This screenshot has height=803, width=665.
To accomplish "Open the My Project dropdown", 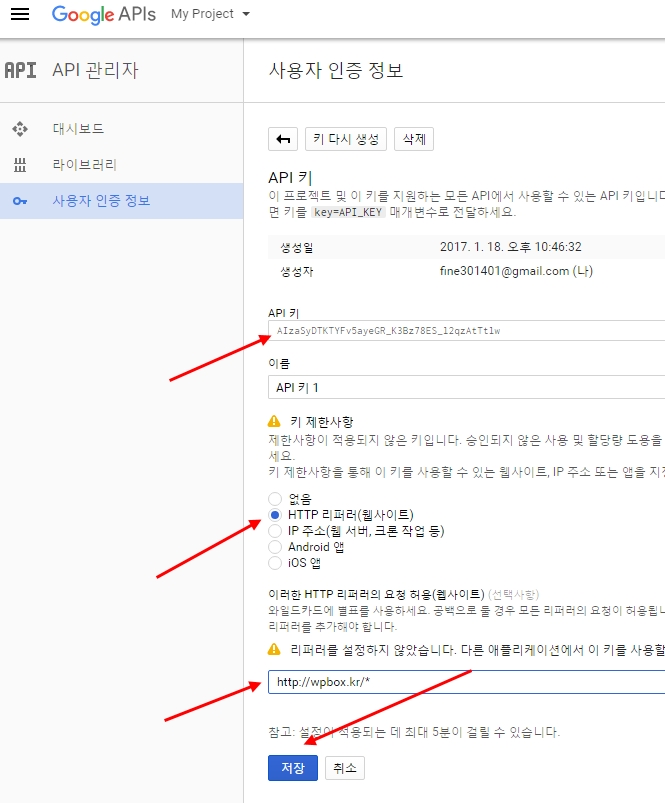I will (210, 15).
